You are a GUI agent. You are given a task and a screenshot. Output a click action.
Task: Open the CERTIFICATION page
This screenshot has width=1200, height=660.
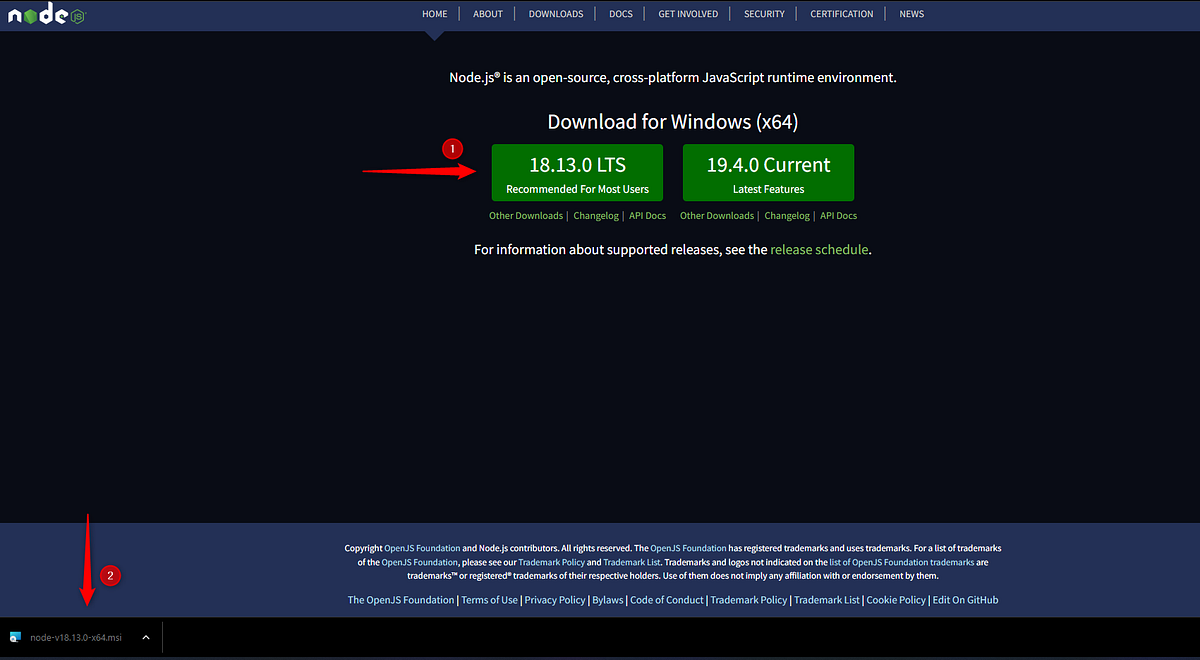pyautogui.click(x=841, y=13)
